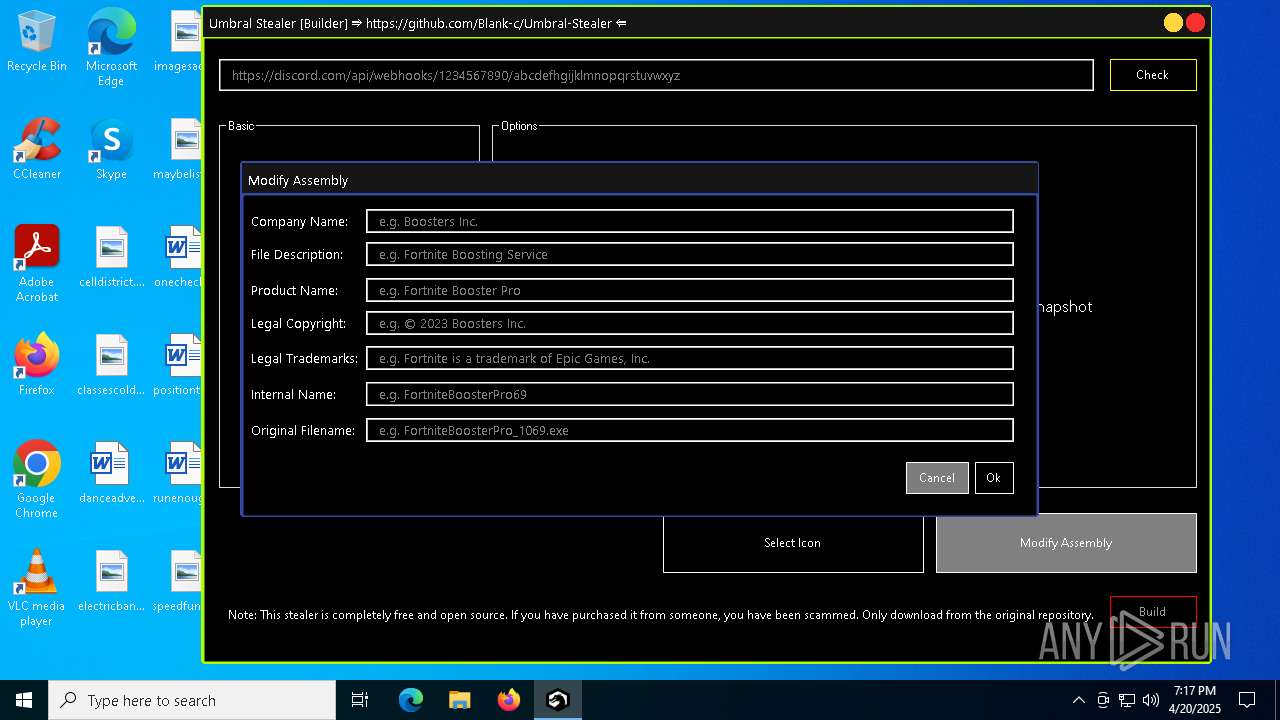Click the Original Filename field

point(690,430)
